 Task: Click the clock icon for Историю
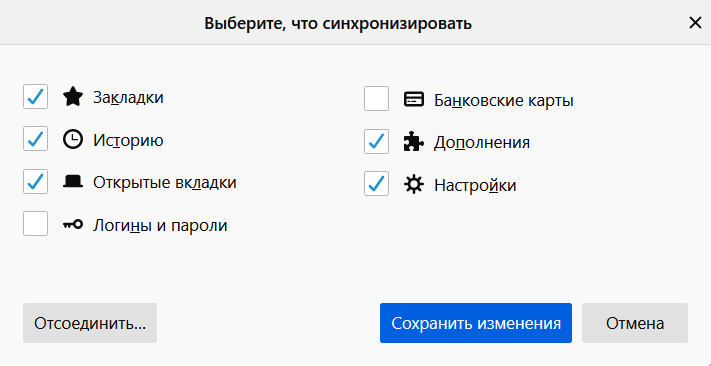point(73,140)
